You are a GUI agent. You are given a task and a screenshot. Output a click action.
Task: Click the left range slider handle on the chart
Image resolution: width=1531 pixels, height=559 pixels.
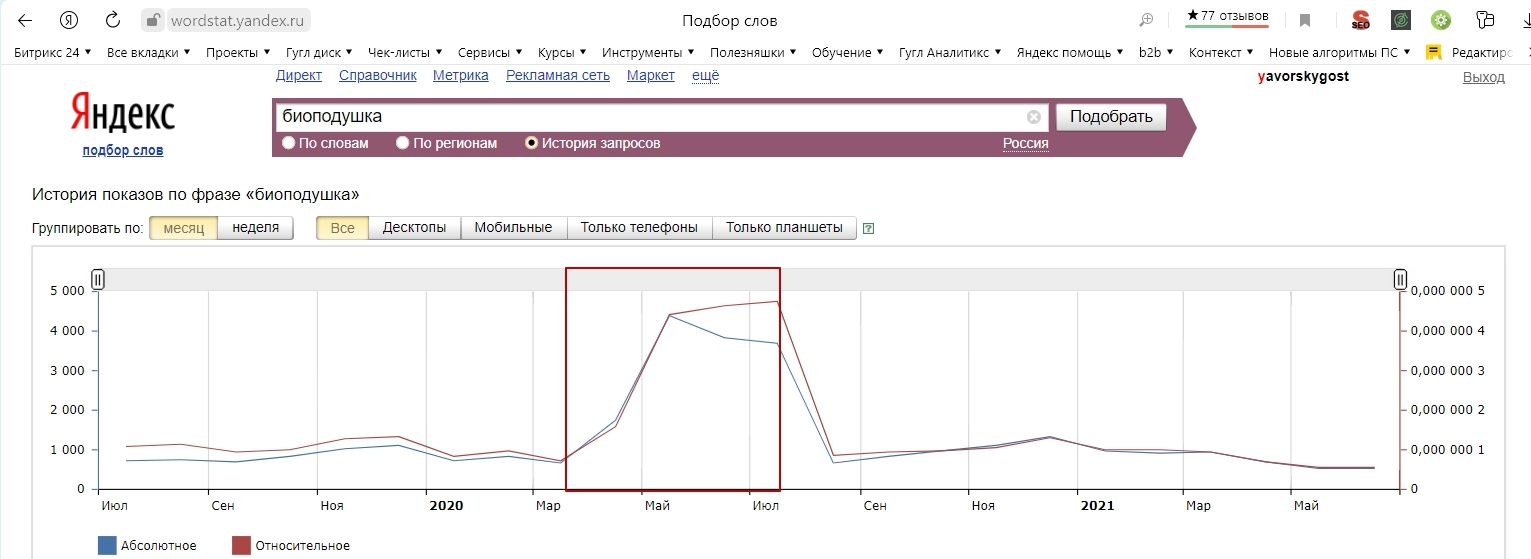(98, 279)
